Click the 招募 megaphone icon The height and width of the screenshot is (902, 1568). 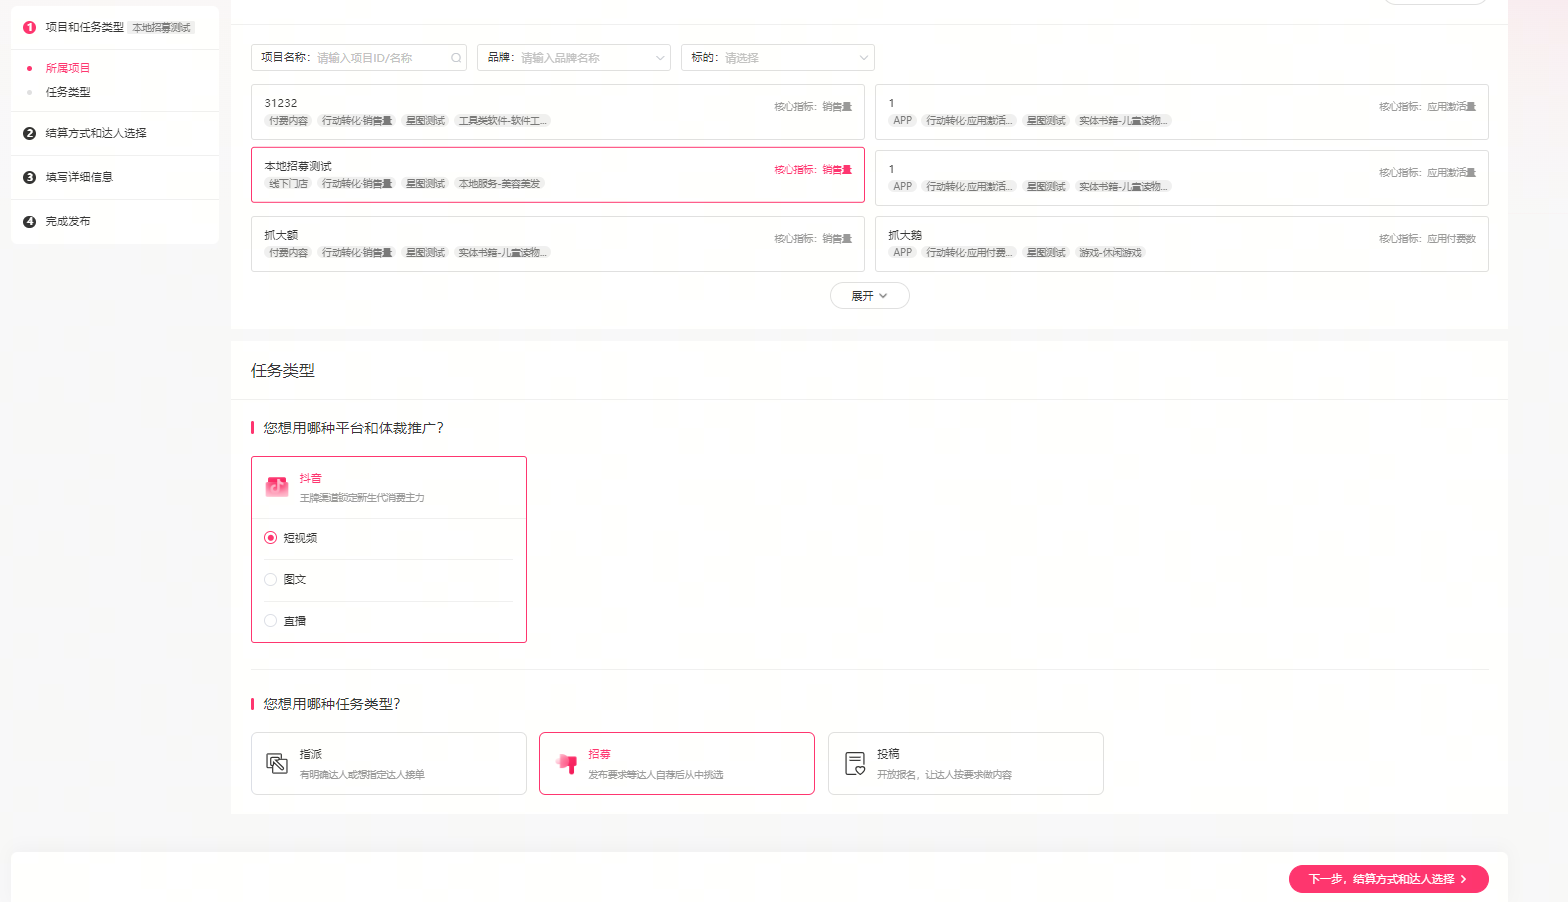566,763
